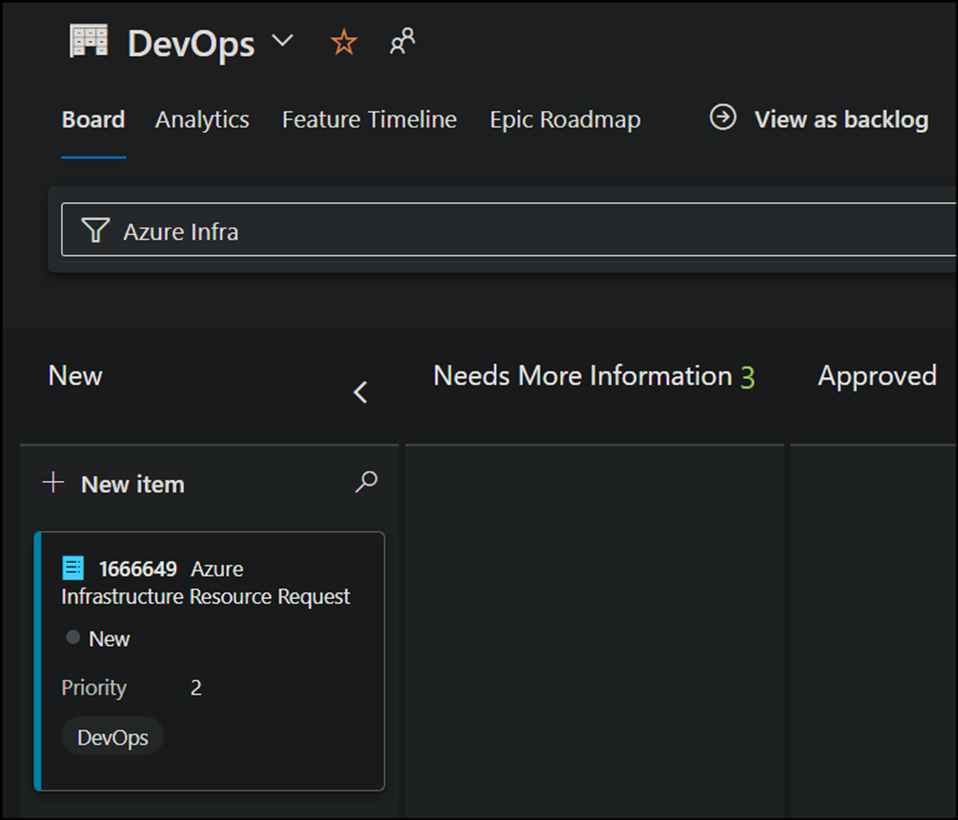Open the team members icon

click(x=402, y=42)
